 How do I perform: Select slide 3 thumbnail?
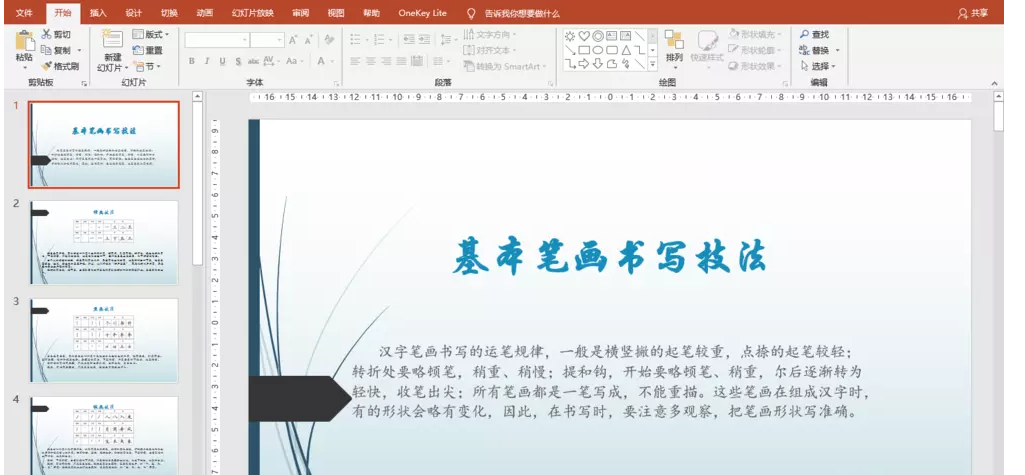tap(105, 340)
